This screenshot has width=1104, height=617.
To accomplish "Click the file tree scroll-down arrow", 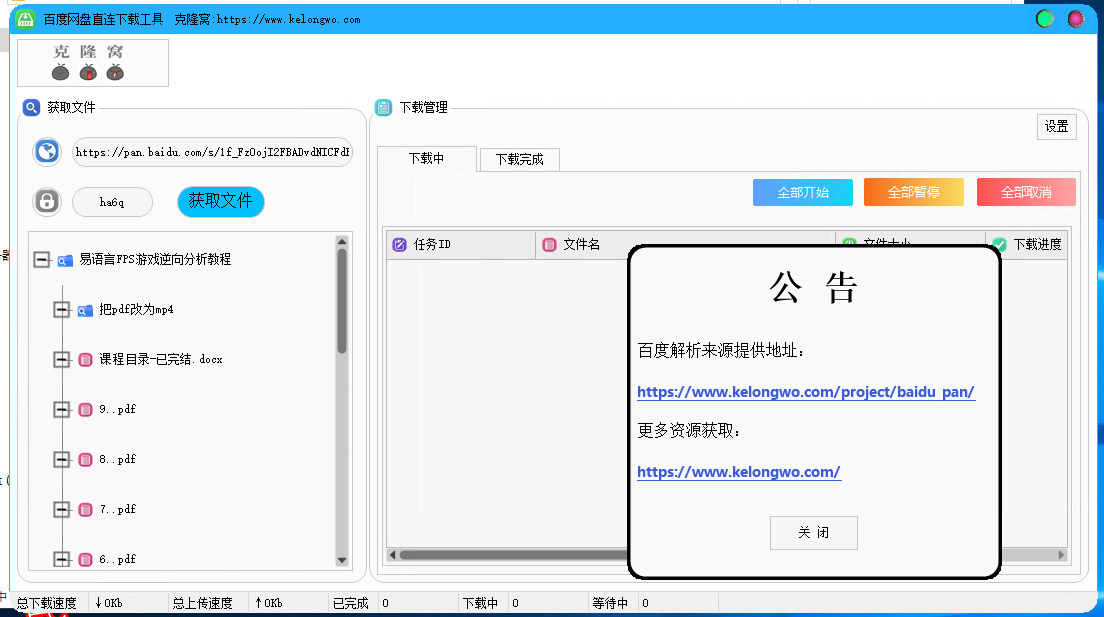I will click(341, 561).
